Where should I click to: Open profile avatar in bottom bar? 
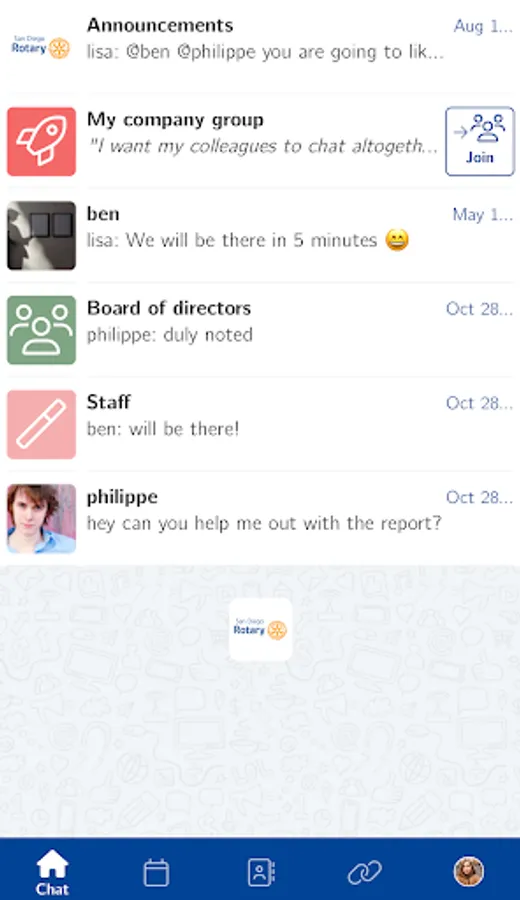pyautogui.click(x=469, y=872)
